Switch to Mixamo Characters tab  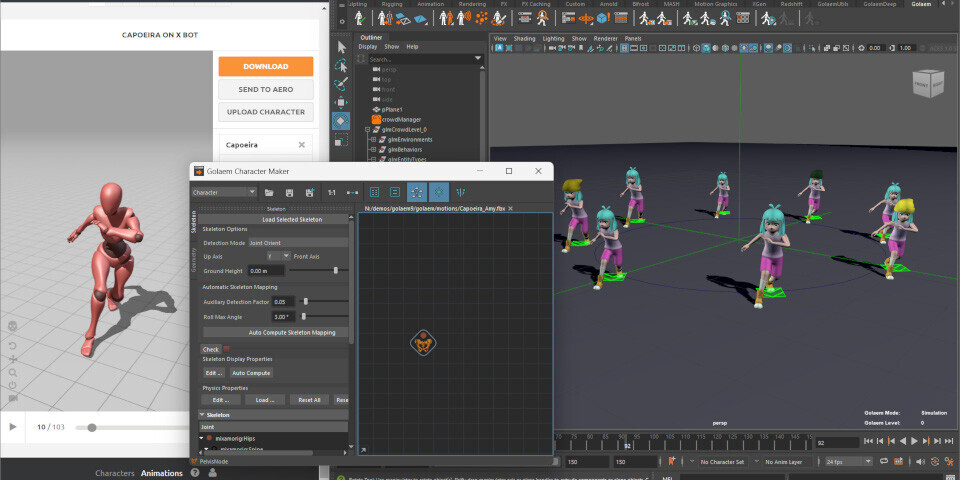[x=114, y=473]
